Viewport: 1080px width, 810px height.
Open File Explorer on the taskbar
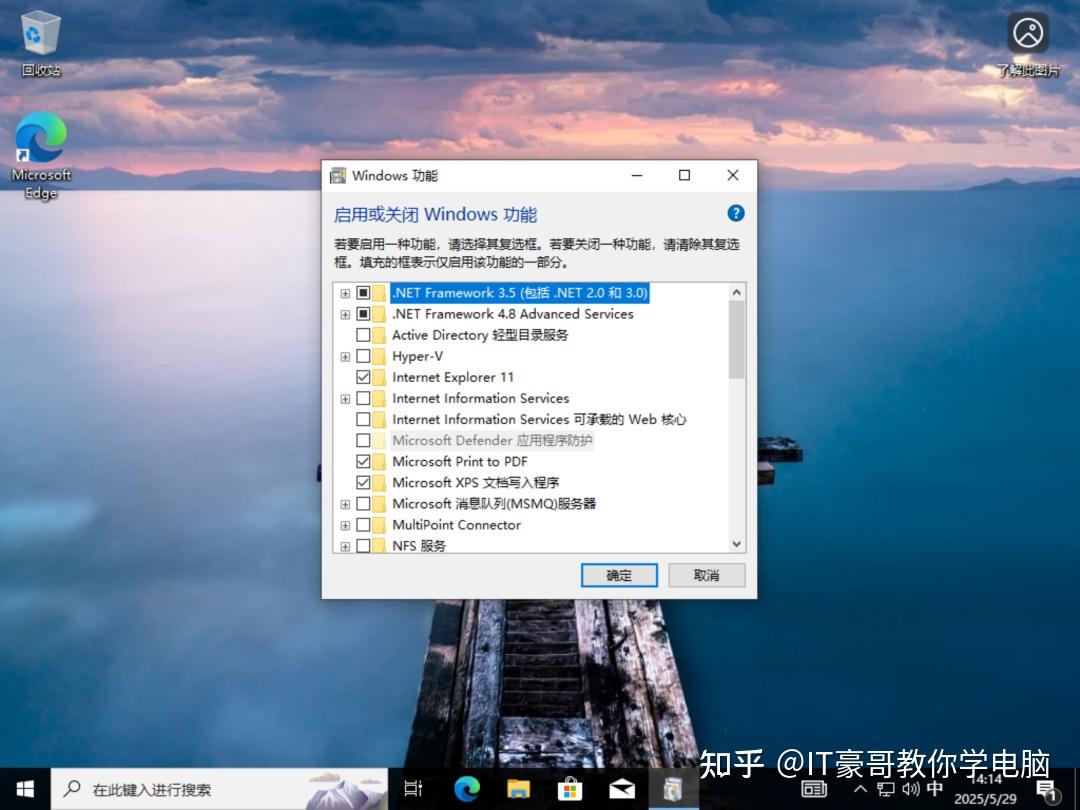(x=517, y=789)
